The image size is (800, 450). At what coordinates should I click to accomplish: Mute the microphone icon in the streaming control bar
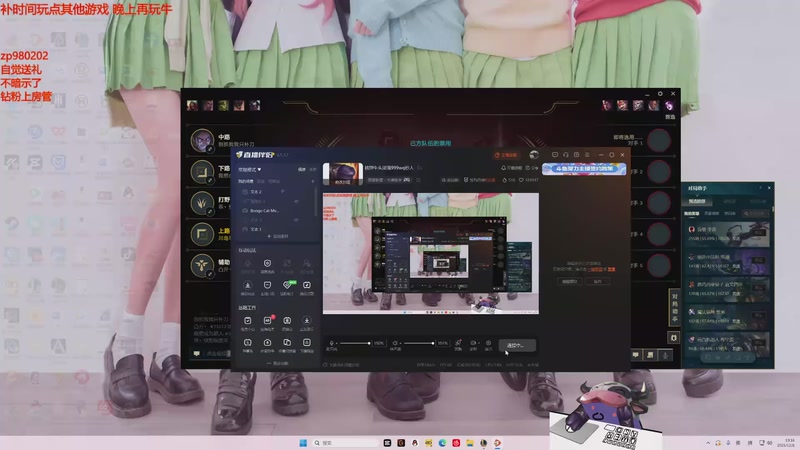pyautogui.click(x=332, y=343)
